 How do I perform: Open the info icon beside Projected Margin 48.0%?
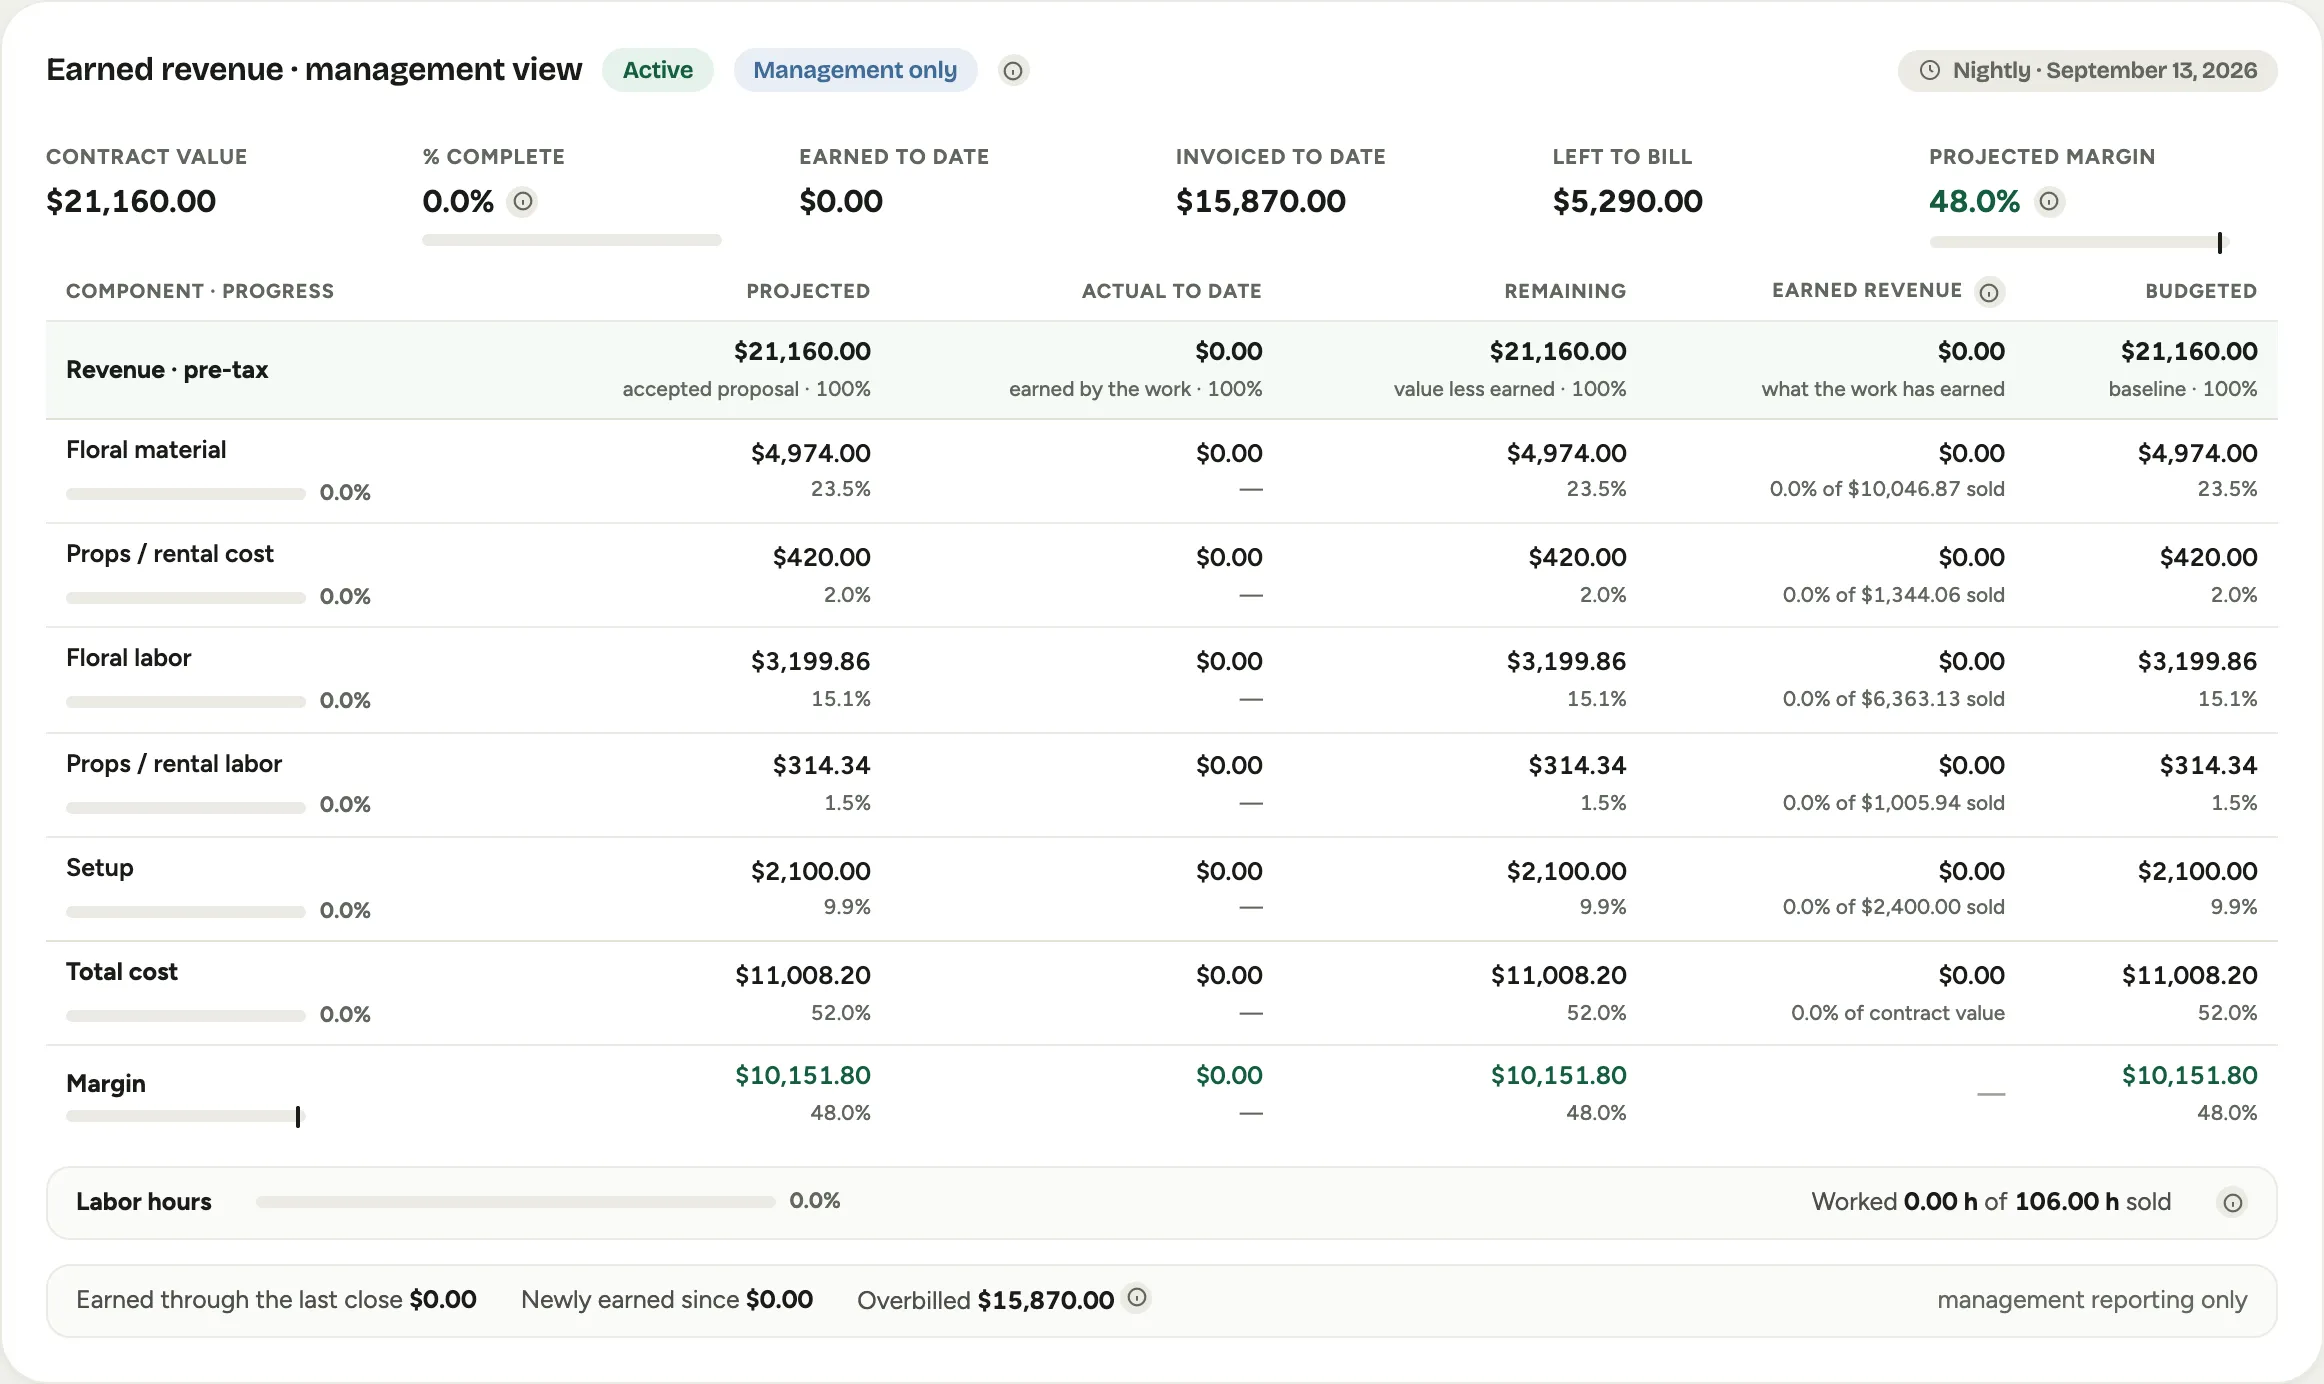click(x=2049, y=202)
